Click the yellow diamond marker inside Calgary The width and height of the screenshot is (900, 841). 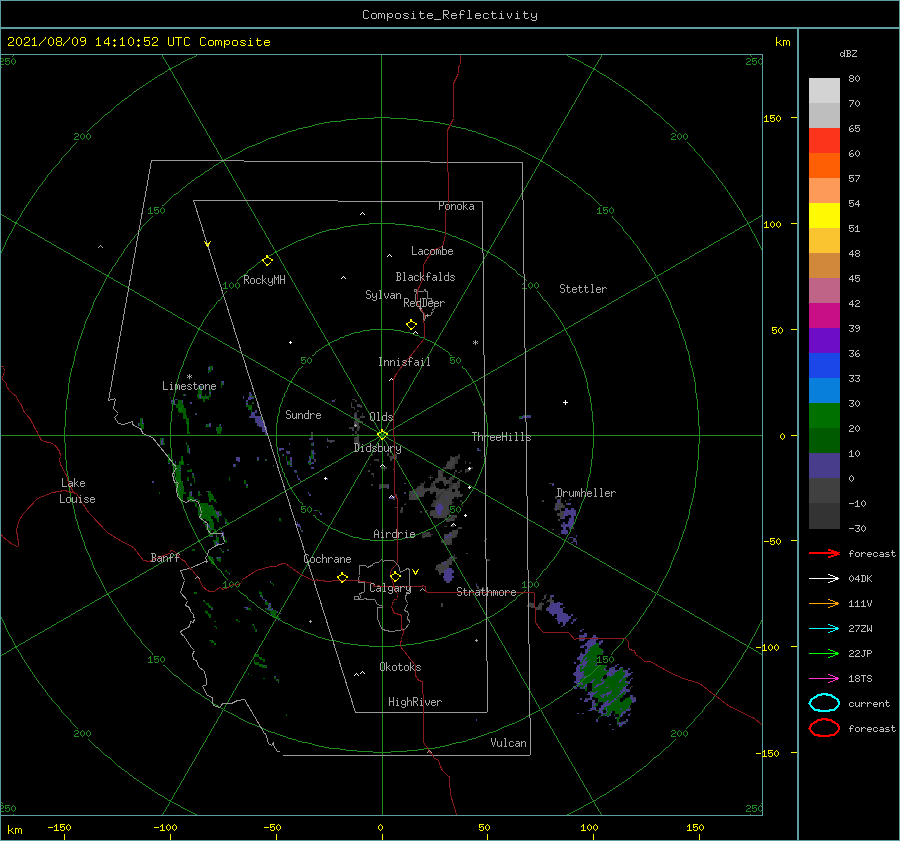[395, 576]
